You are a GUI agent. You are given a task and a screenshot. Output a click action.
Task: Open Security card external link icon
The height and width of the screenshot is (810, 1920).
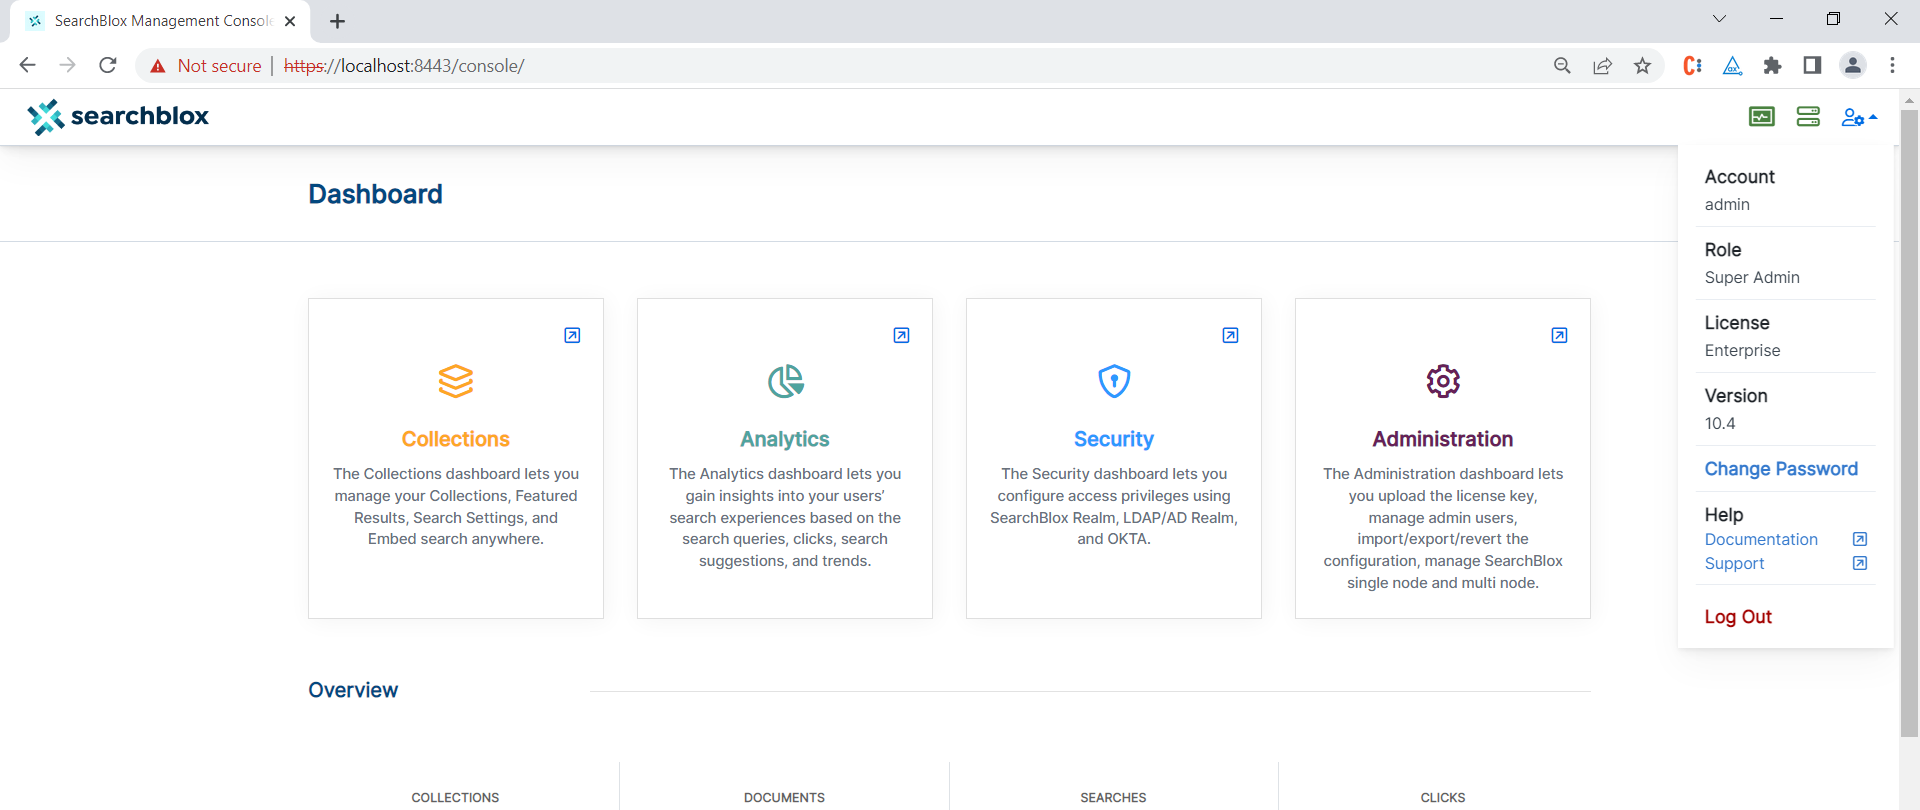[x=1230, y=335]
